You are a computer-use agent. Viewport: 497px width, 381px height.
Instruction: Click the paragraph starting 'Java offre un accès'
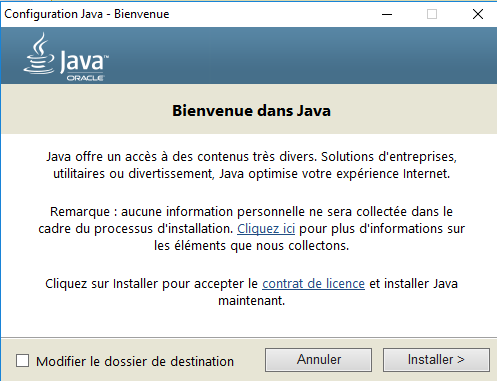(251, 165)
